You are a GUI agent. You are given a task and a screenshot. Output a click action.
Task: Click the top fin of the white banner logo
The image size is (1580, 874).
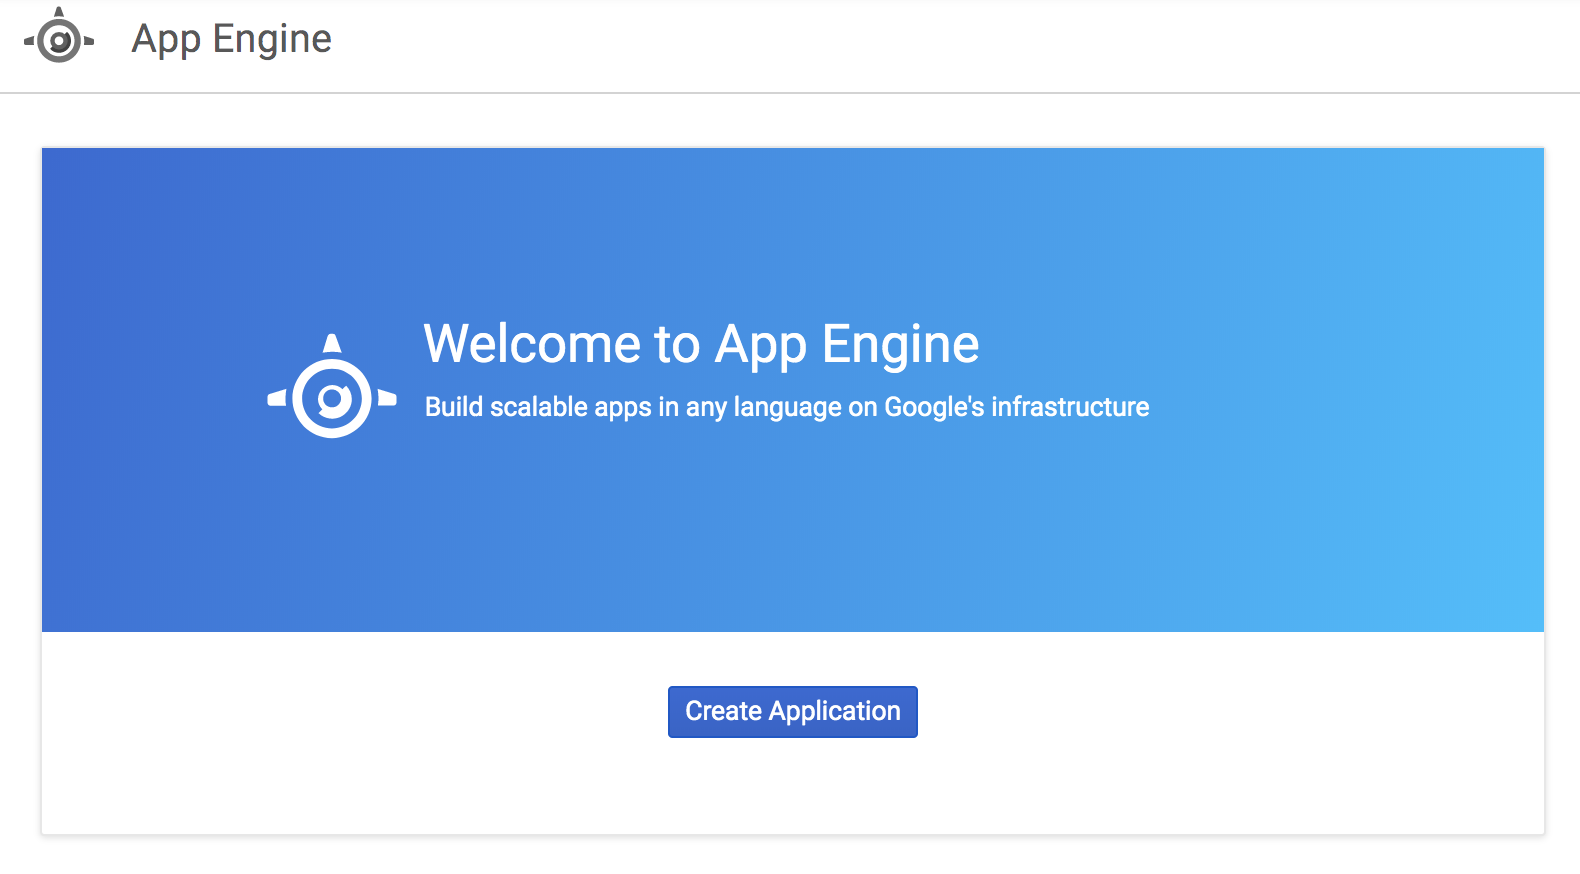[x=332, y=344]
